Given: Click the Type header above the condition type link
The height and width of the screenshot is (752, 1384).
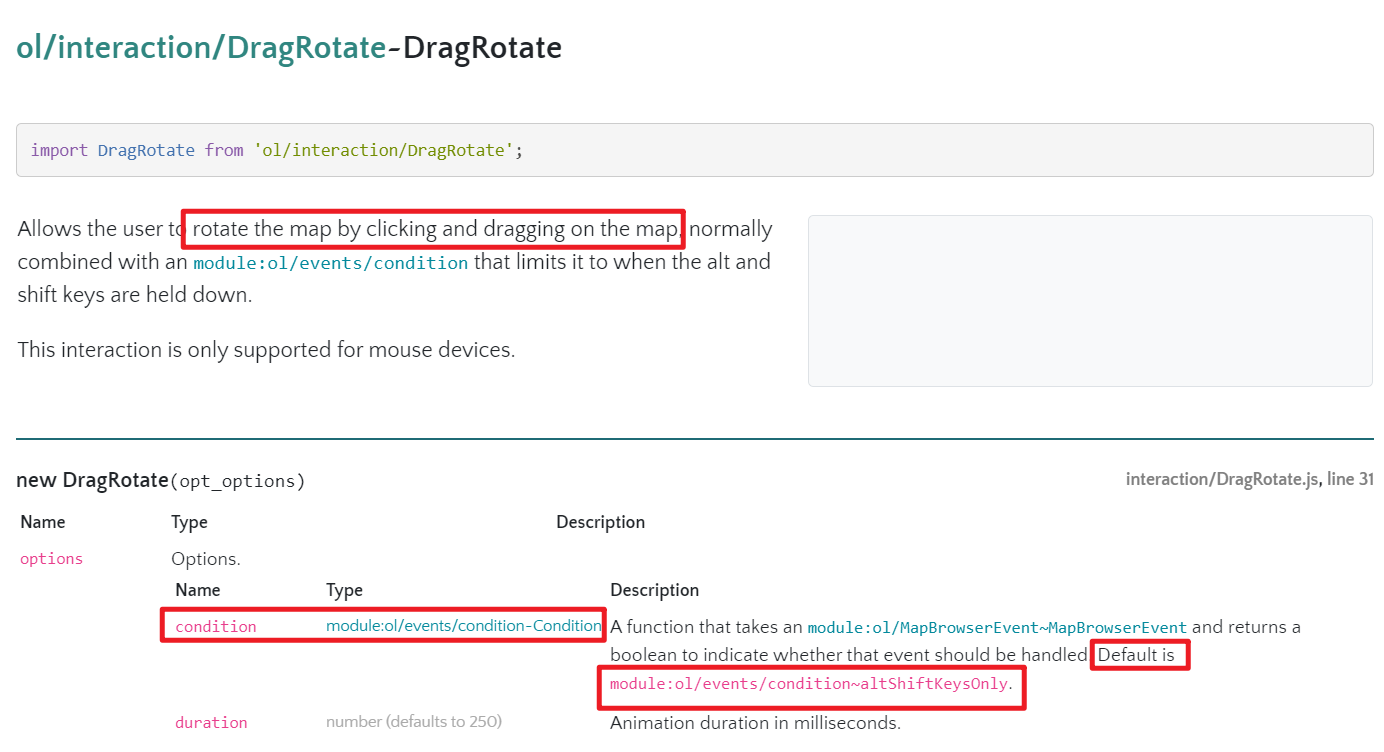Looking at the screenshot, I should (x=344, y=590).
